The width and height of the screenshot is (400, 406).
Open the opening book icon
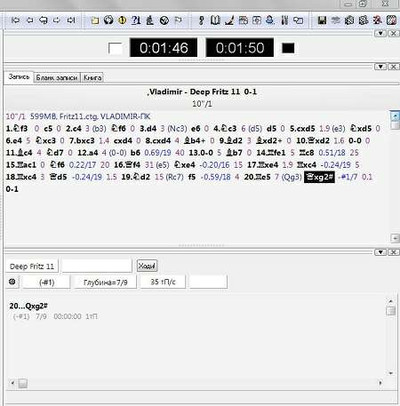pos(215,21)
